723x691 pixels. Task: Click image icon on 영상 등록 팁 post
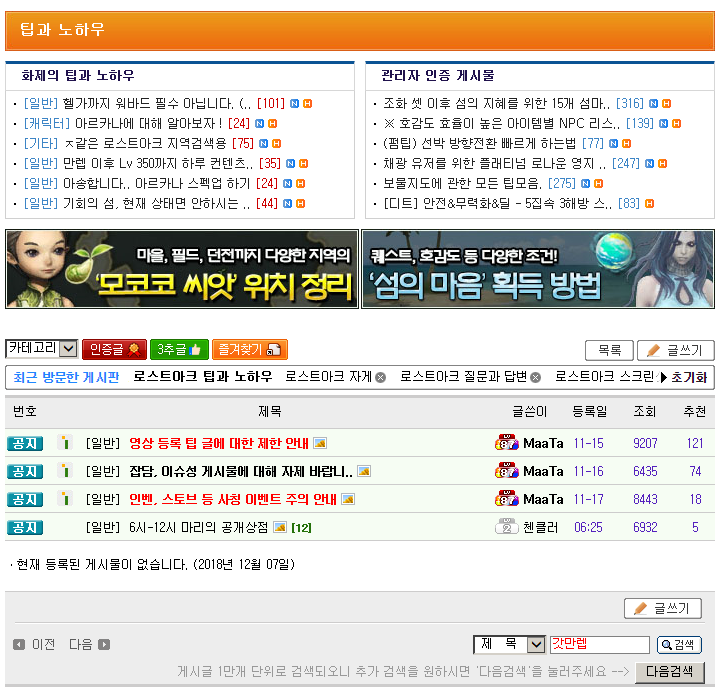point(320,443)
